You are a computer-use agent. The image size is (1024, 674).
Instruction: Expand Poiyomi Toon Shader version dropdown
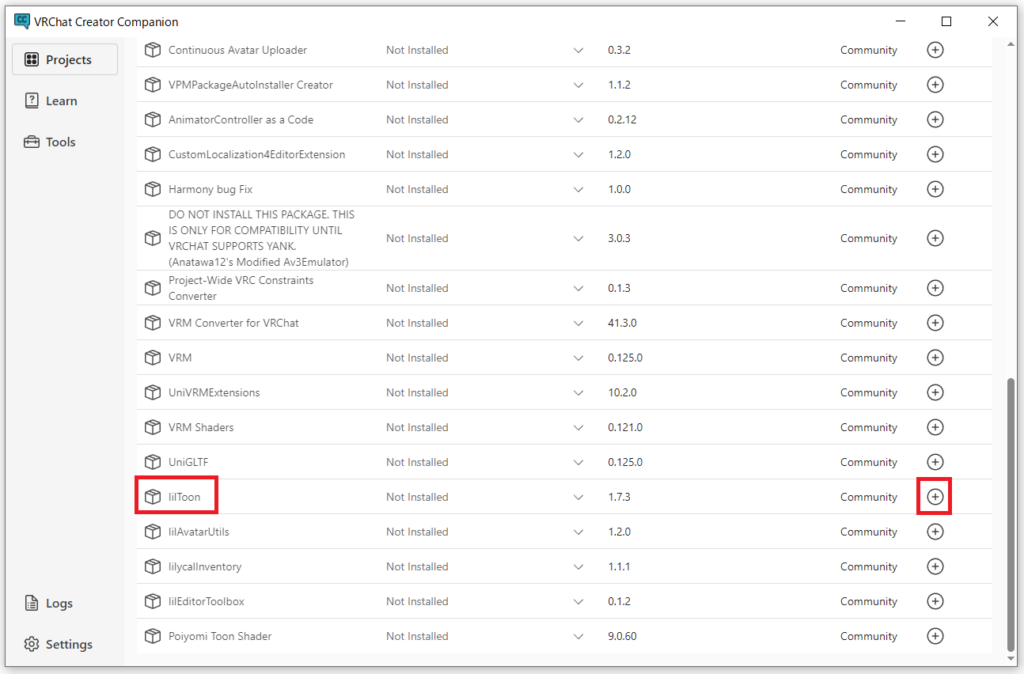pyautogui.click(x=578, y=636)
